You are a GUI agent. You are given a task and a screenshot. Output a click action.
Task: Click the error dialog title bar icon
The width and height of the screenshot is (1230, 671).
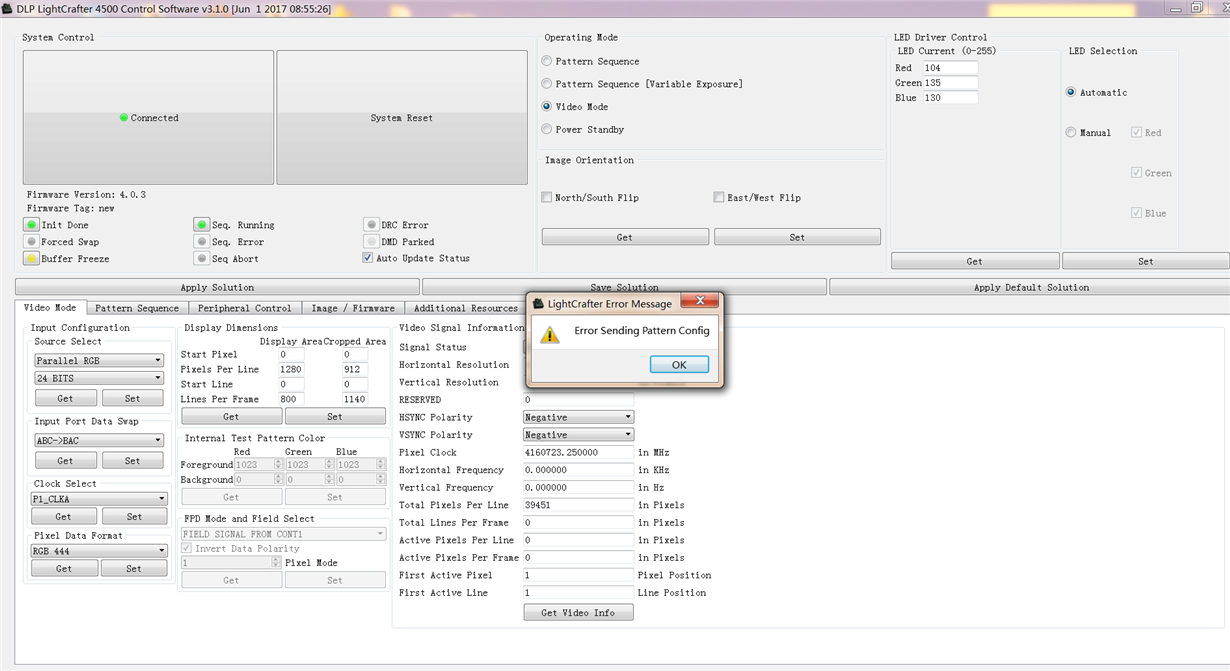pos(538,303)
